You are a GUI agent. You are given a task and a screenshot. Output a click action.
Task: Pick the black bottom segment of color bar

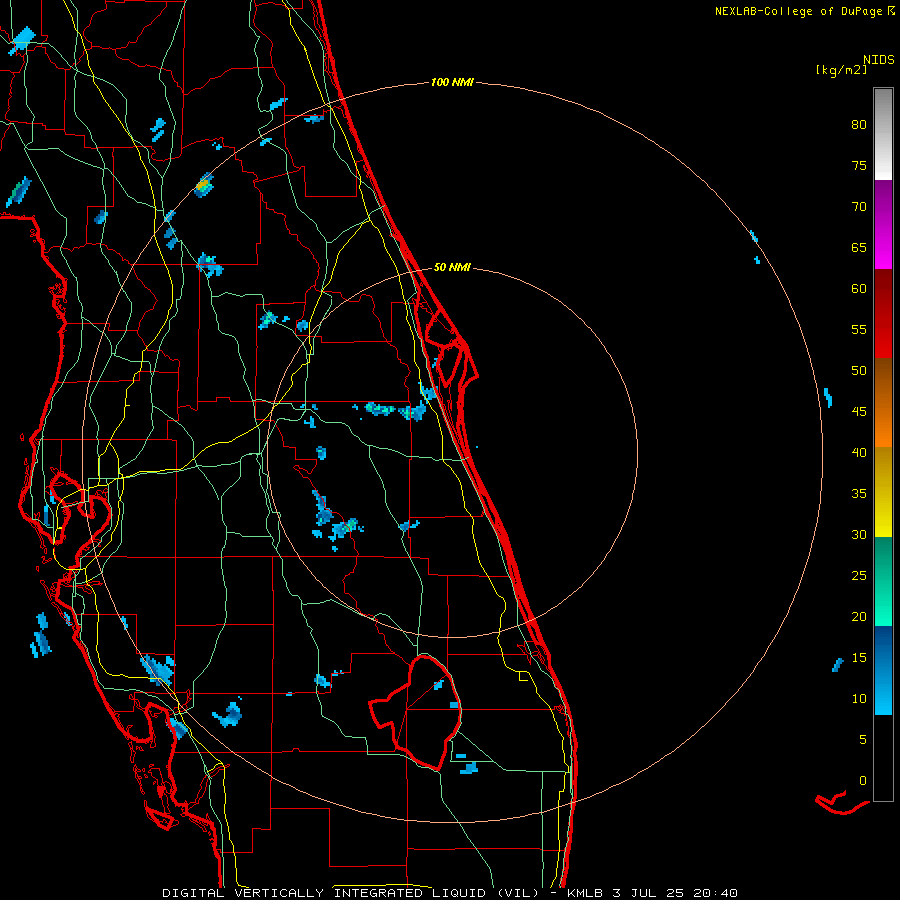[x=883, y=758]
